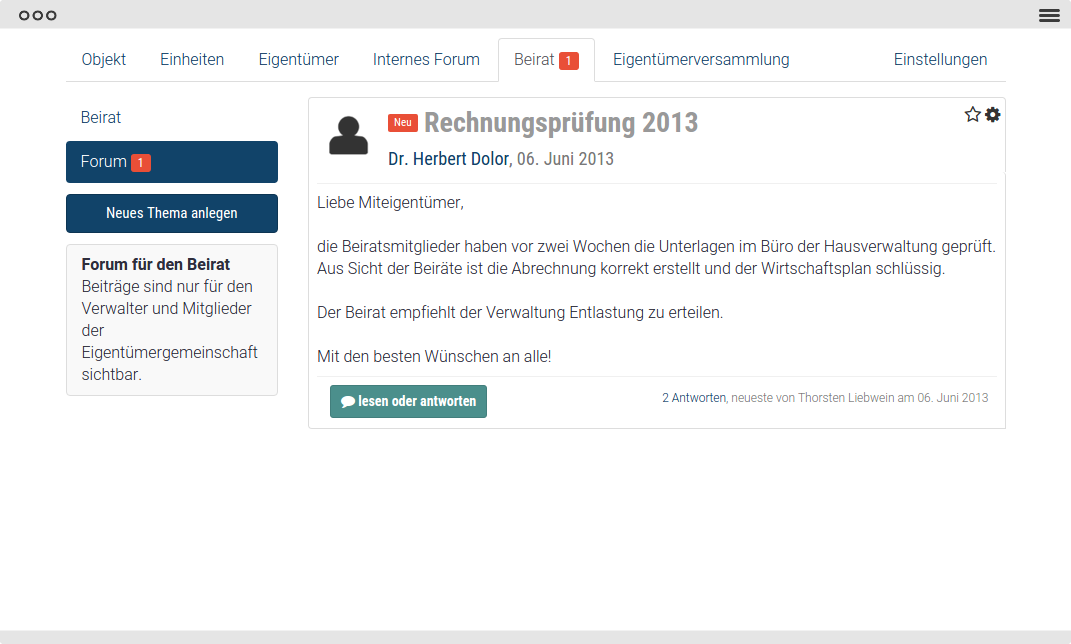Click the red 'Neu' badge

(x=403, y=123)
